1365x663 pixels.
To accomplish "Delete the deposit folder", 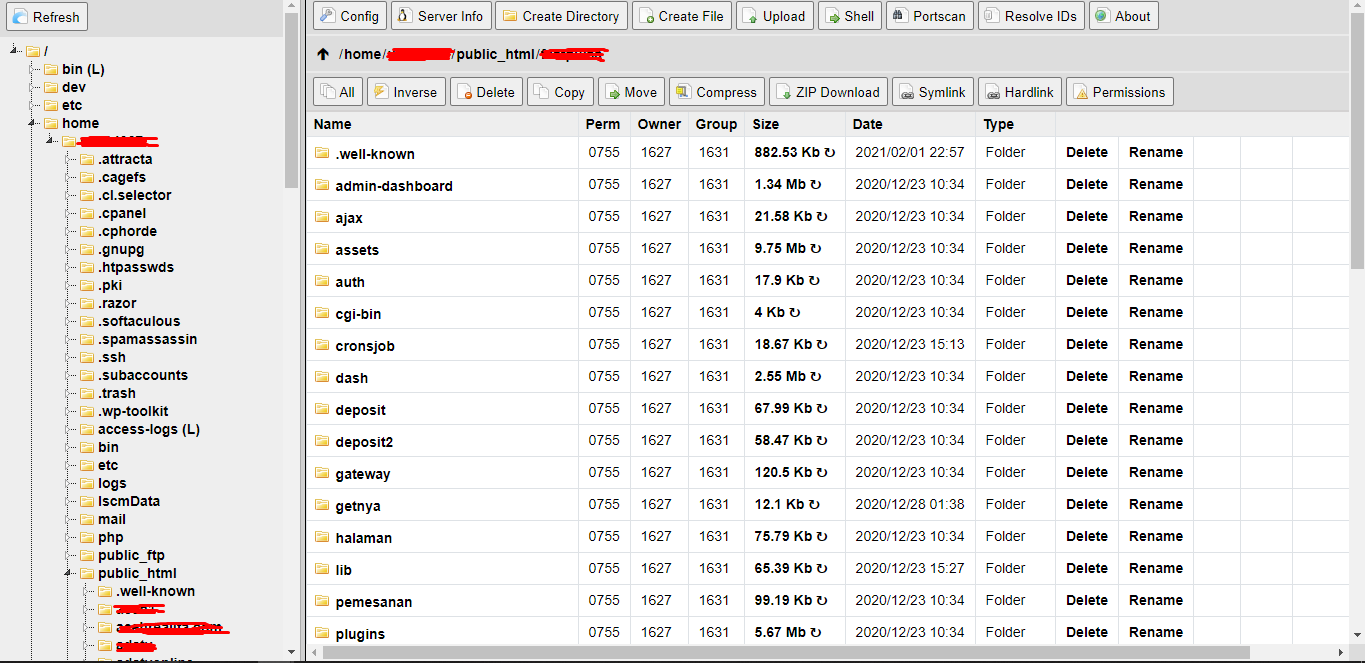I will pos(1087,408).
